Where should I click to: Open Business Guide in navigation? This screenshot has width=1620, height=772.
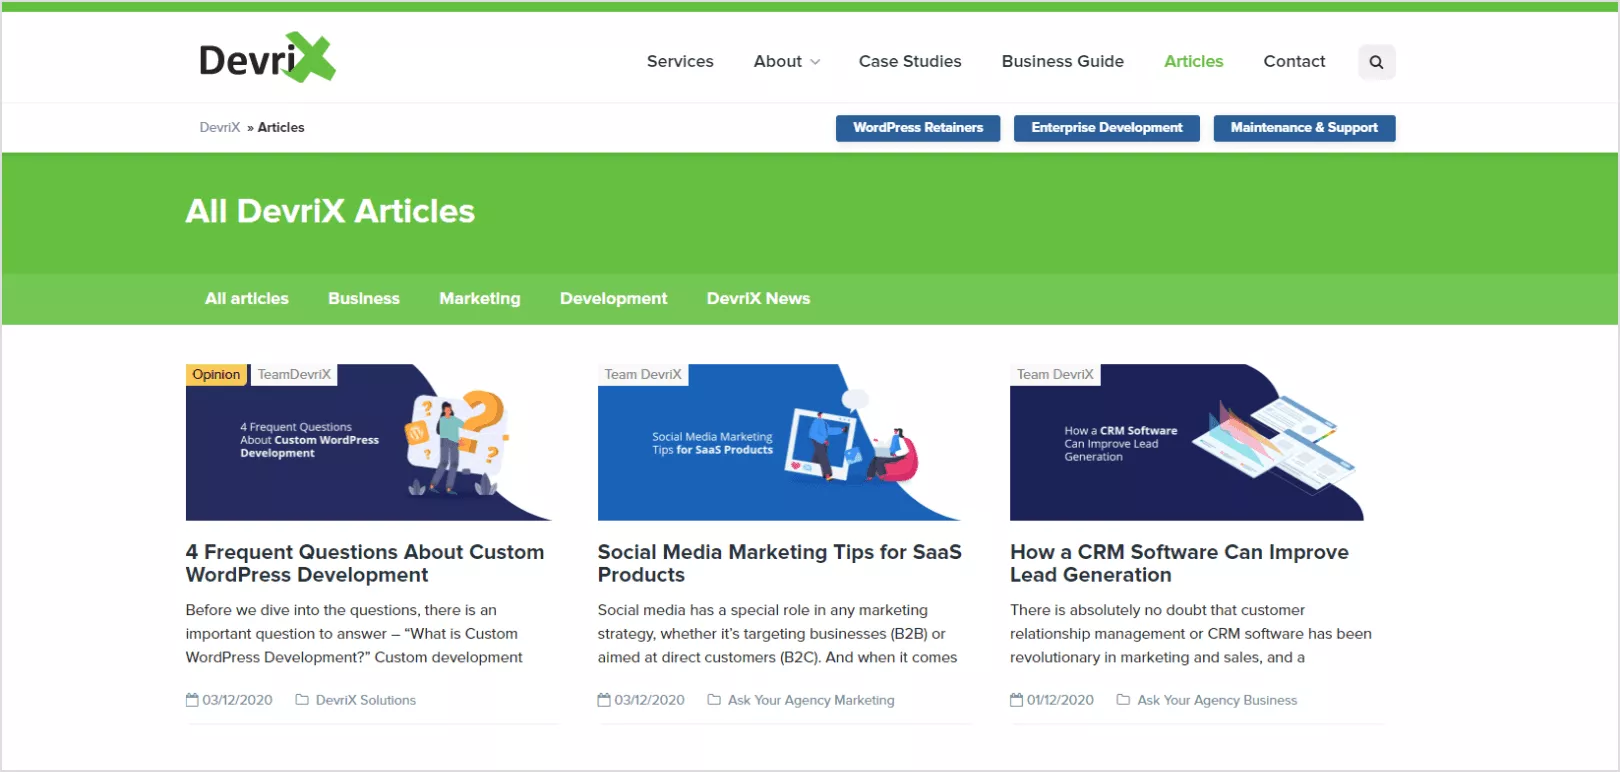(1063, 61)
